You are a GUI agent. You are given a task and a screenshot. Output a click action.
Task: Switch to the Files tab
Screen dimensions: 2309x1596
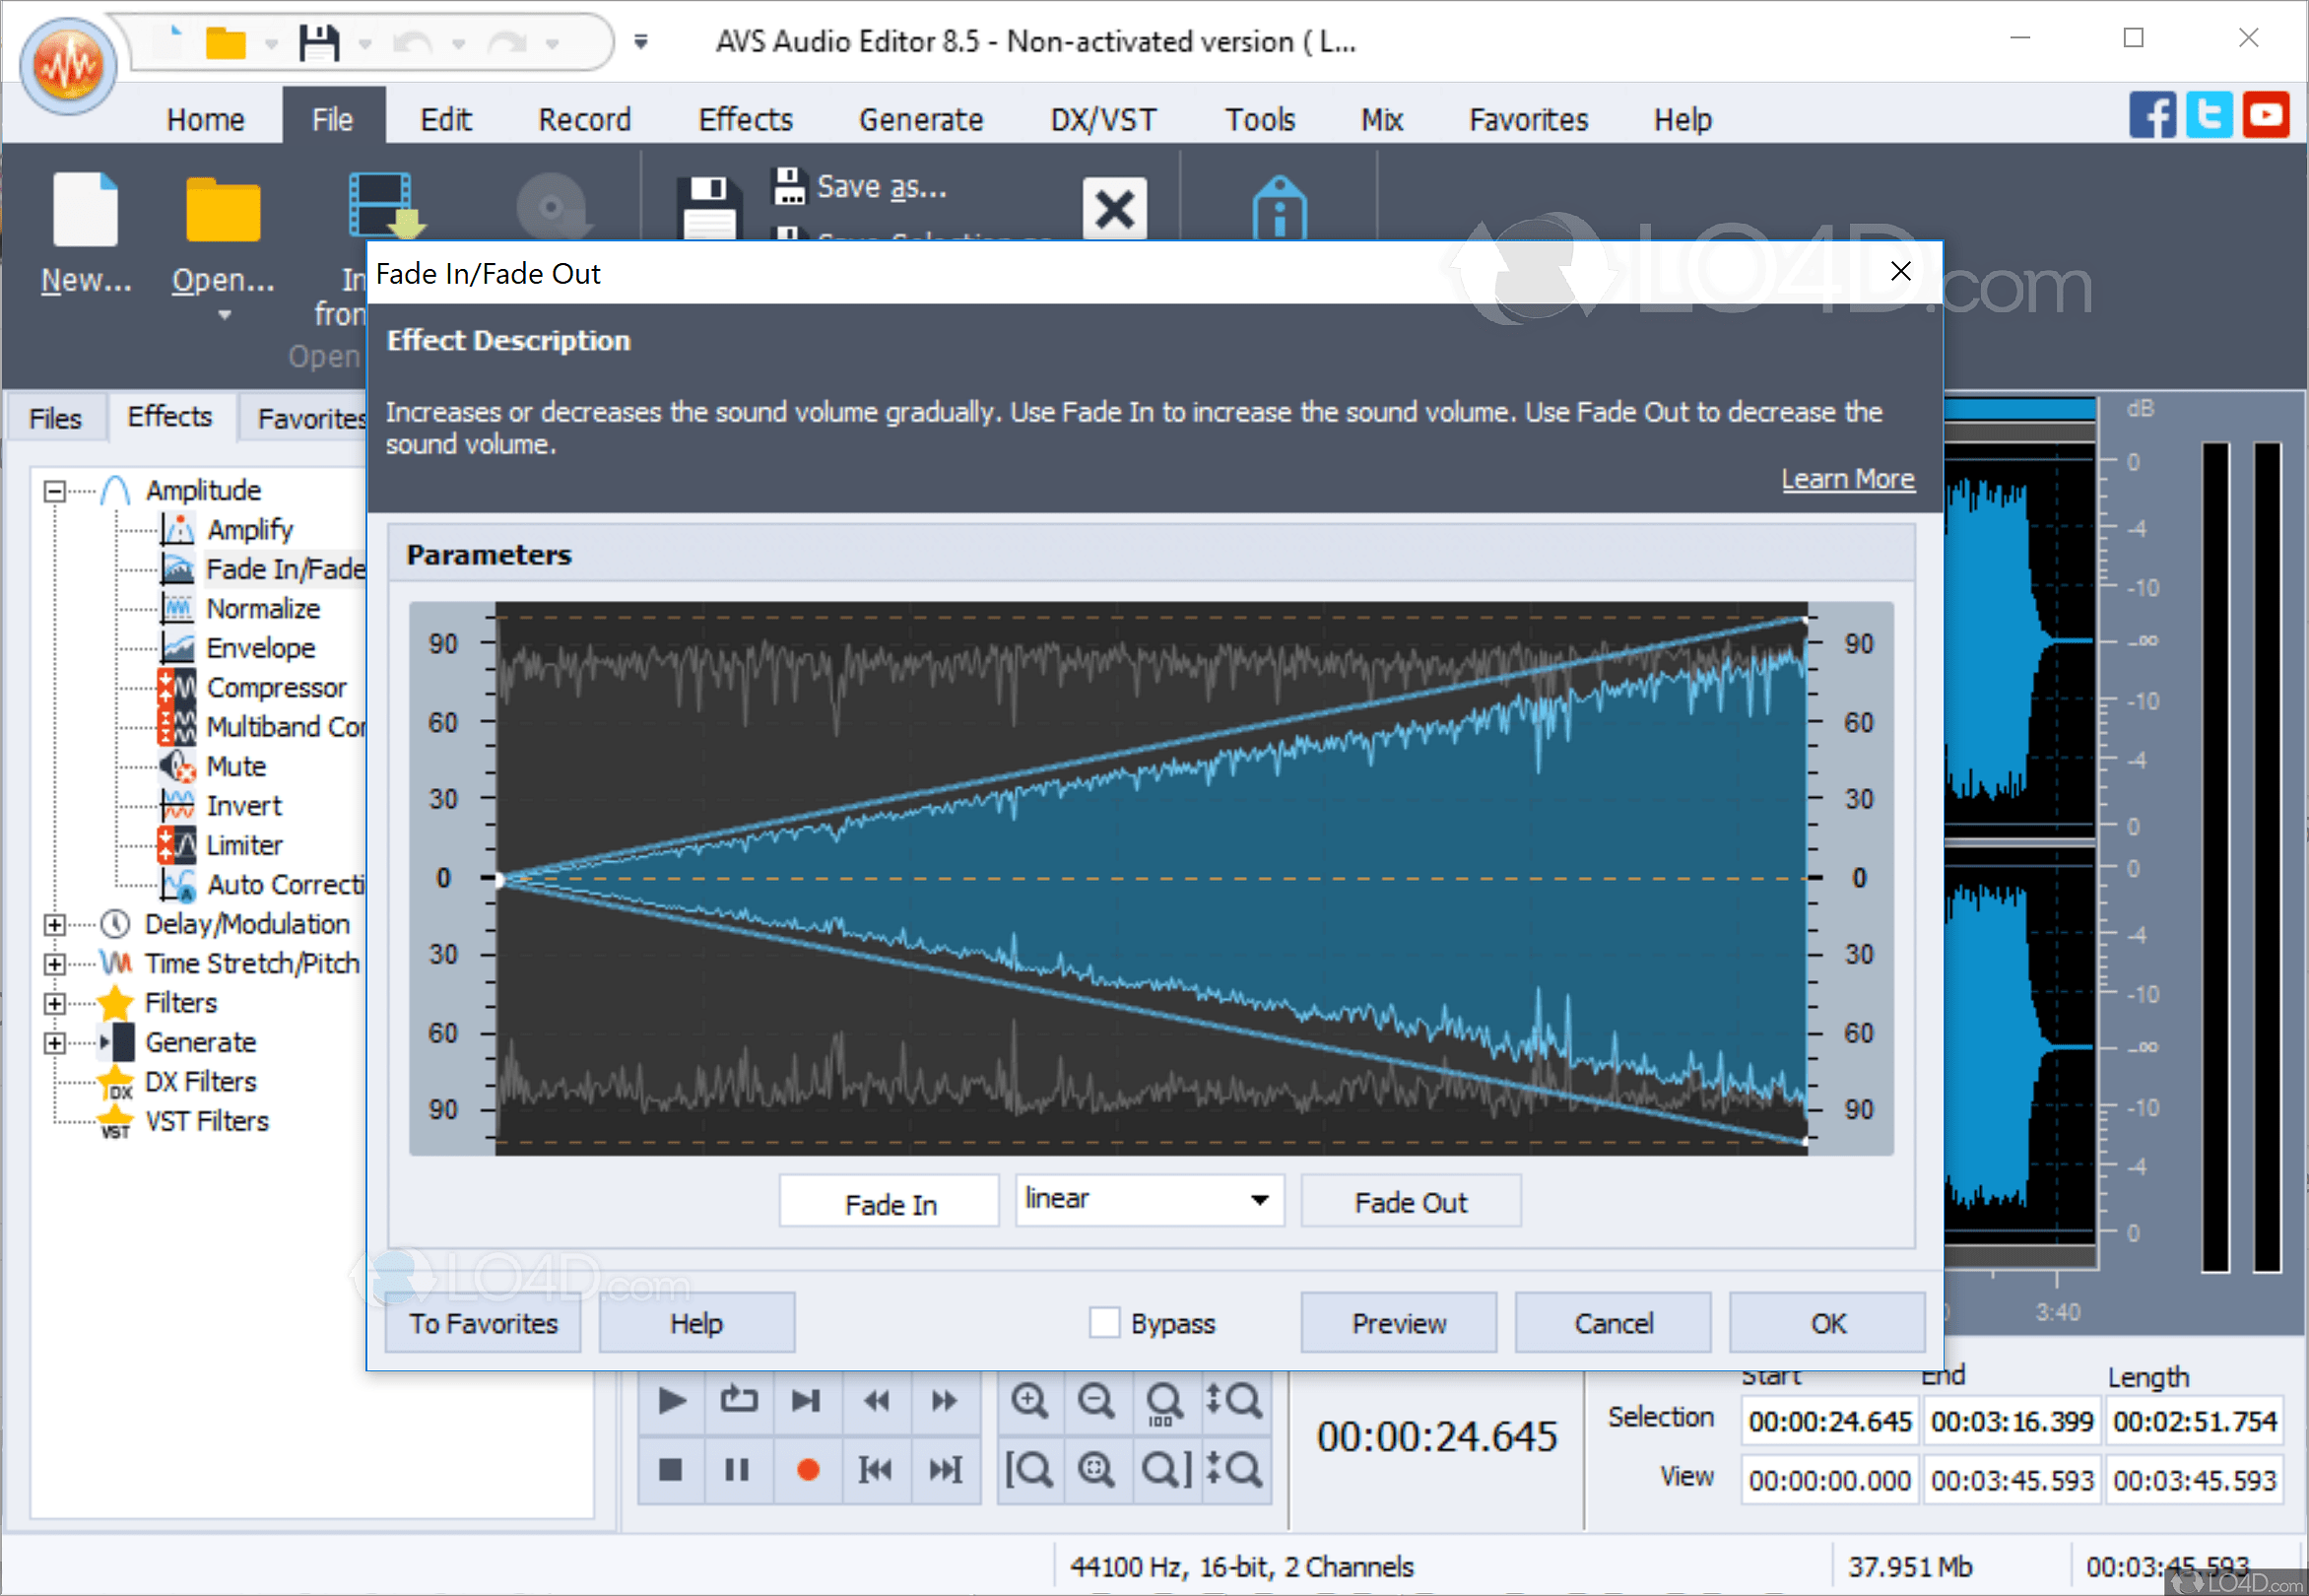[55, 417]
